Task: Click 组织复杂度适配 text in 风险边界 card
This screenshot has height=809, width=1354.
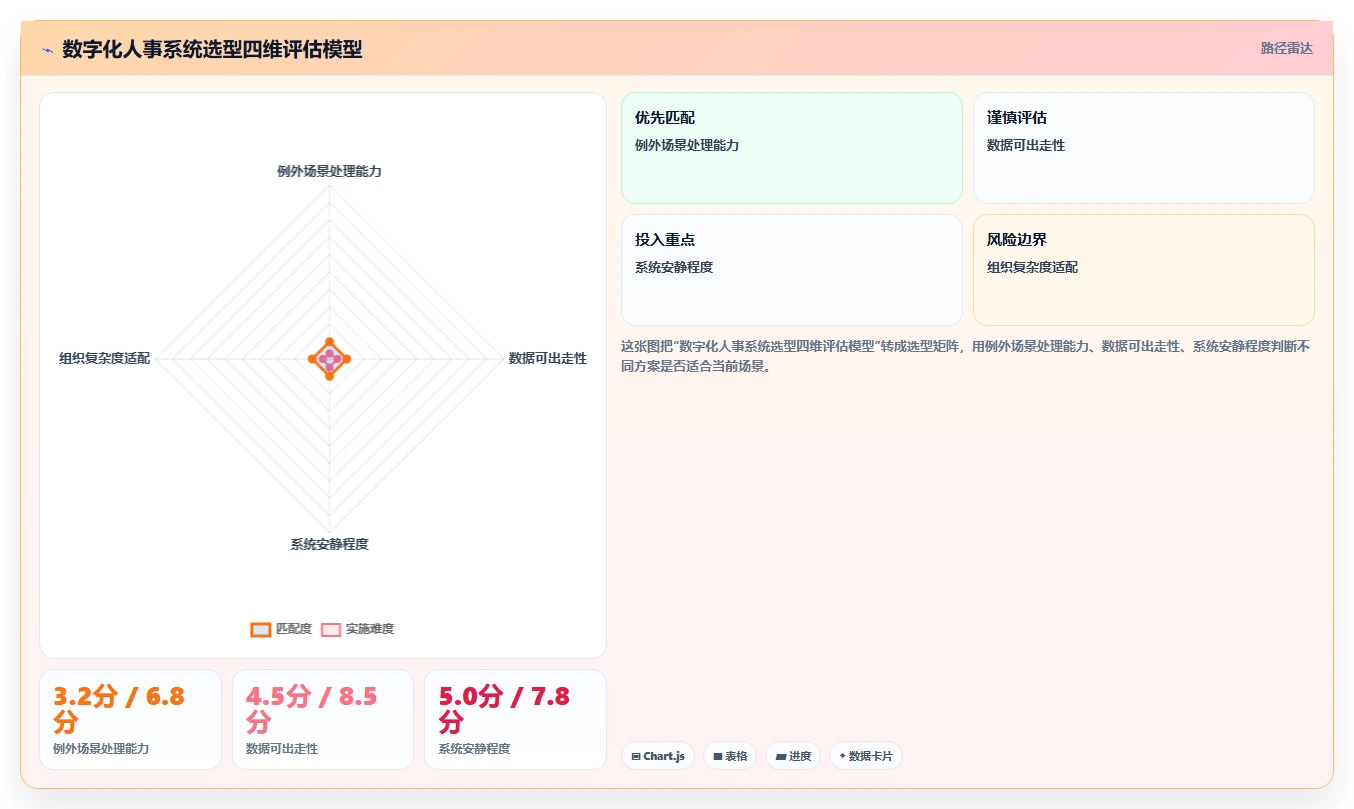Action: [x=1032, y=267]
